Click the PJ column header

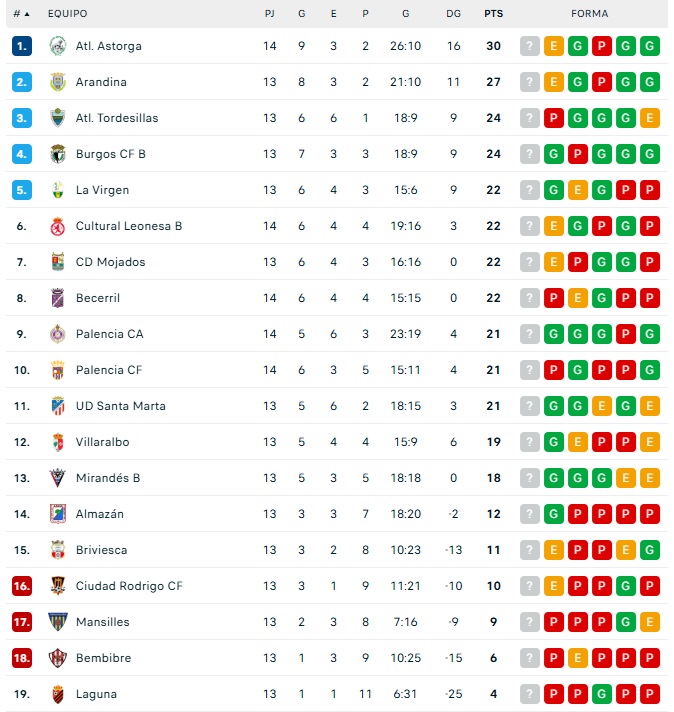[x=270, y=14]
